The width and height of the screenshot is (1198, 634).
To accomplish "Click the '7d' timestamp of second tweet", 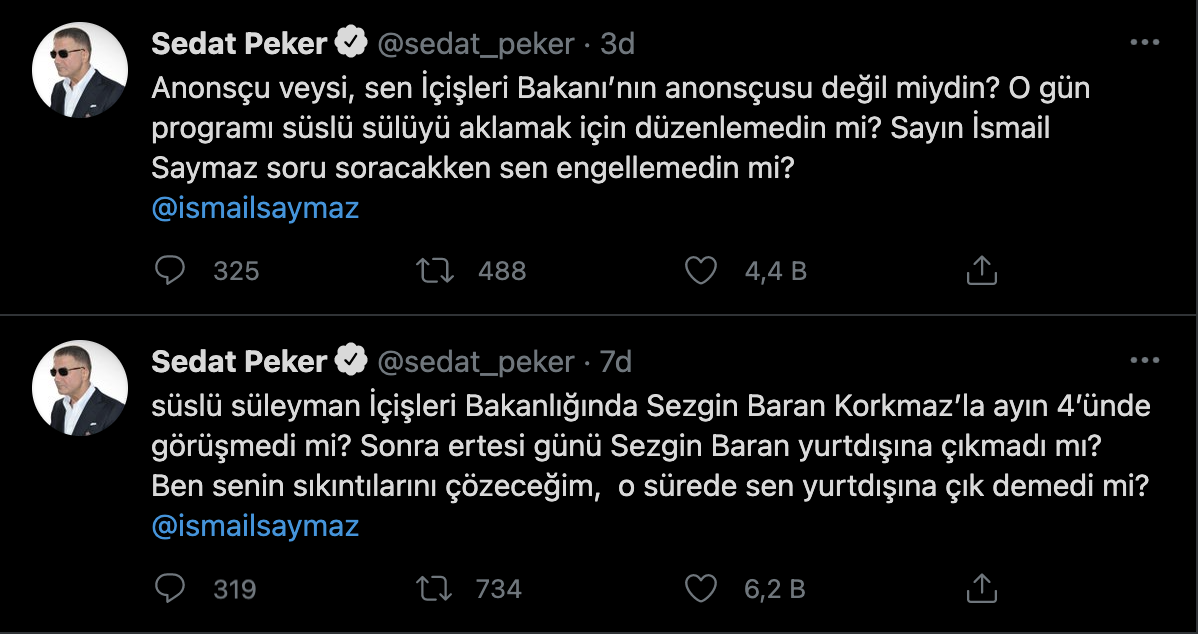I will [x=615, y=361].
